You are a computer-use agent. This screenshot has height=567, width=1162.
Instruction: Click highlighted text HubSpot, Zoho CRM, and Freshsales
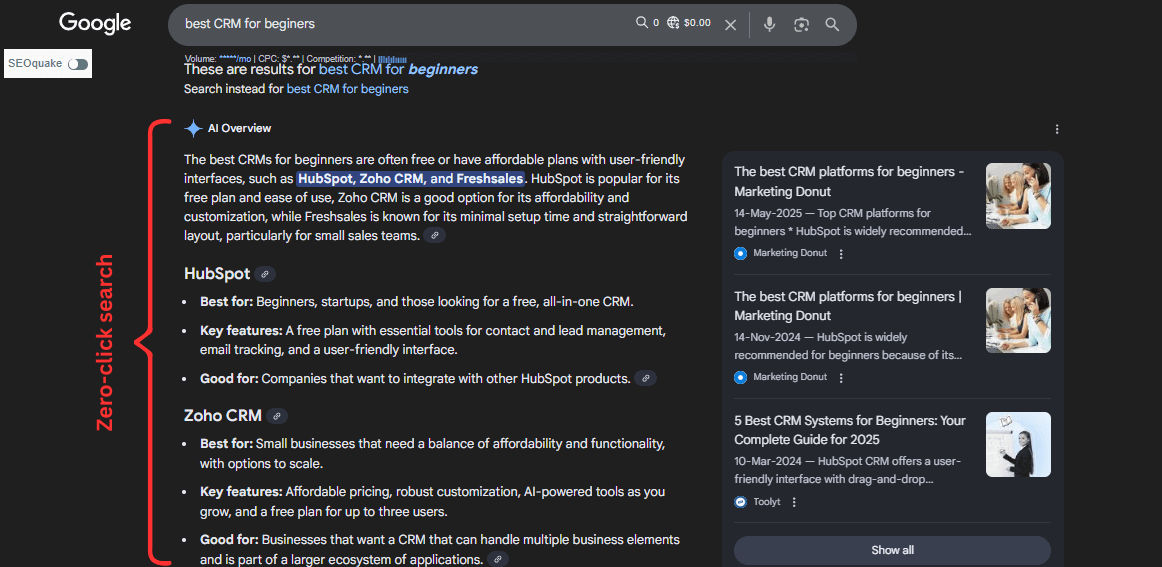(411, 179)
